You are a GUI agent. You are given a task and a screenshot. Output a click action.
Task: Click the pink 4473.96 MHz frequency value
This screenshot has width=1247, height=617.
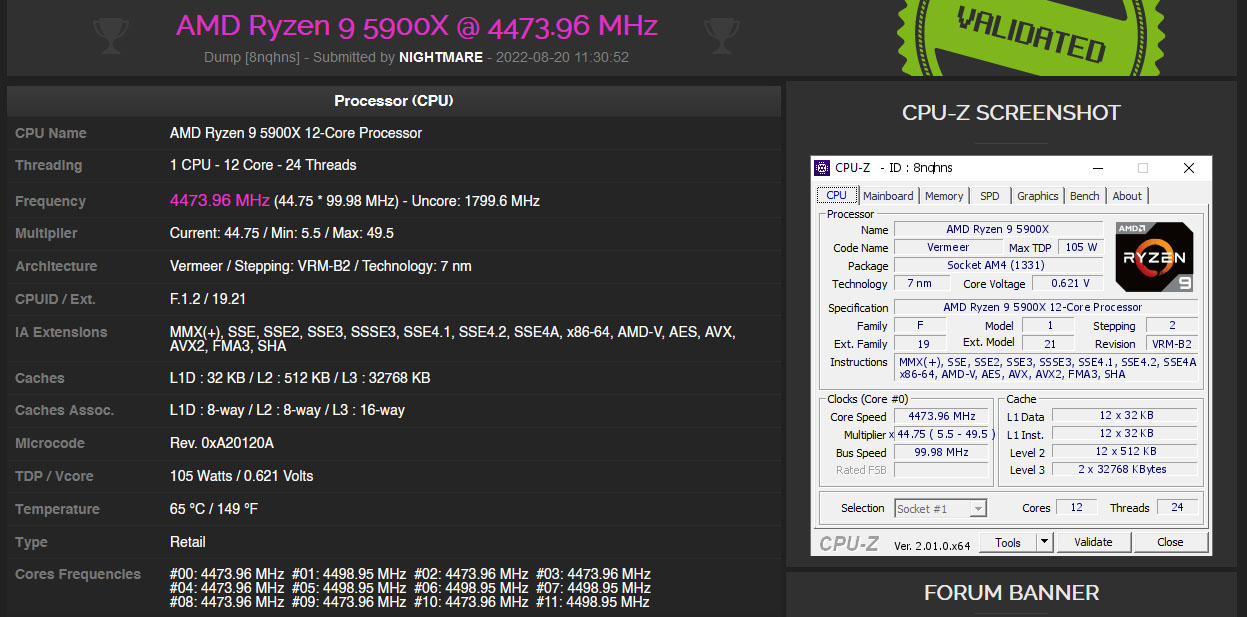tap(219, 200)
